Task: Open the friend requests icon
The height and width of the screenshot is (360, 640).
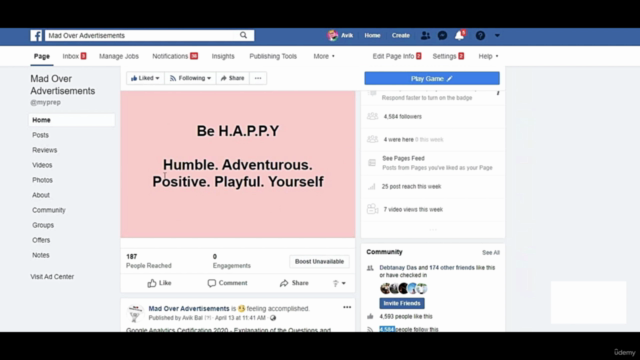Action: point(425,36)
